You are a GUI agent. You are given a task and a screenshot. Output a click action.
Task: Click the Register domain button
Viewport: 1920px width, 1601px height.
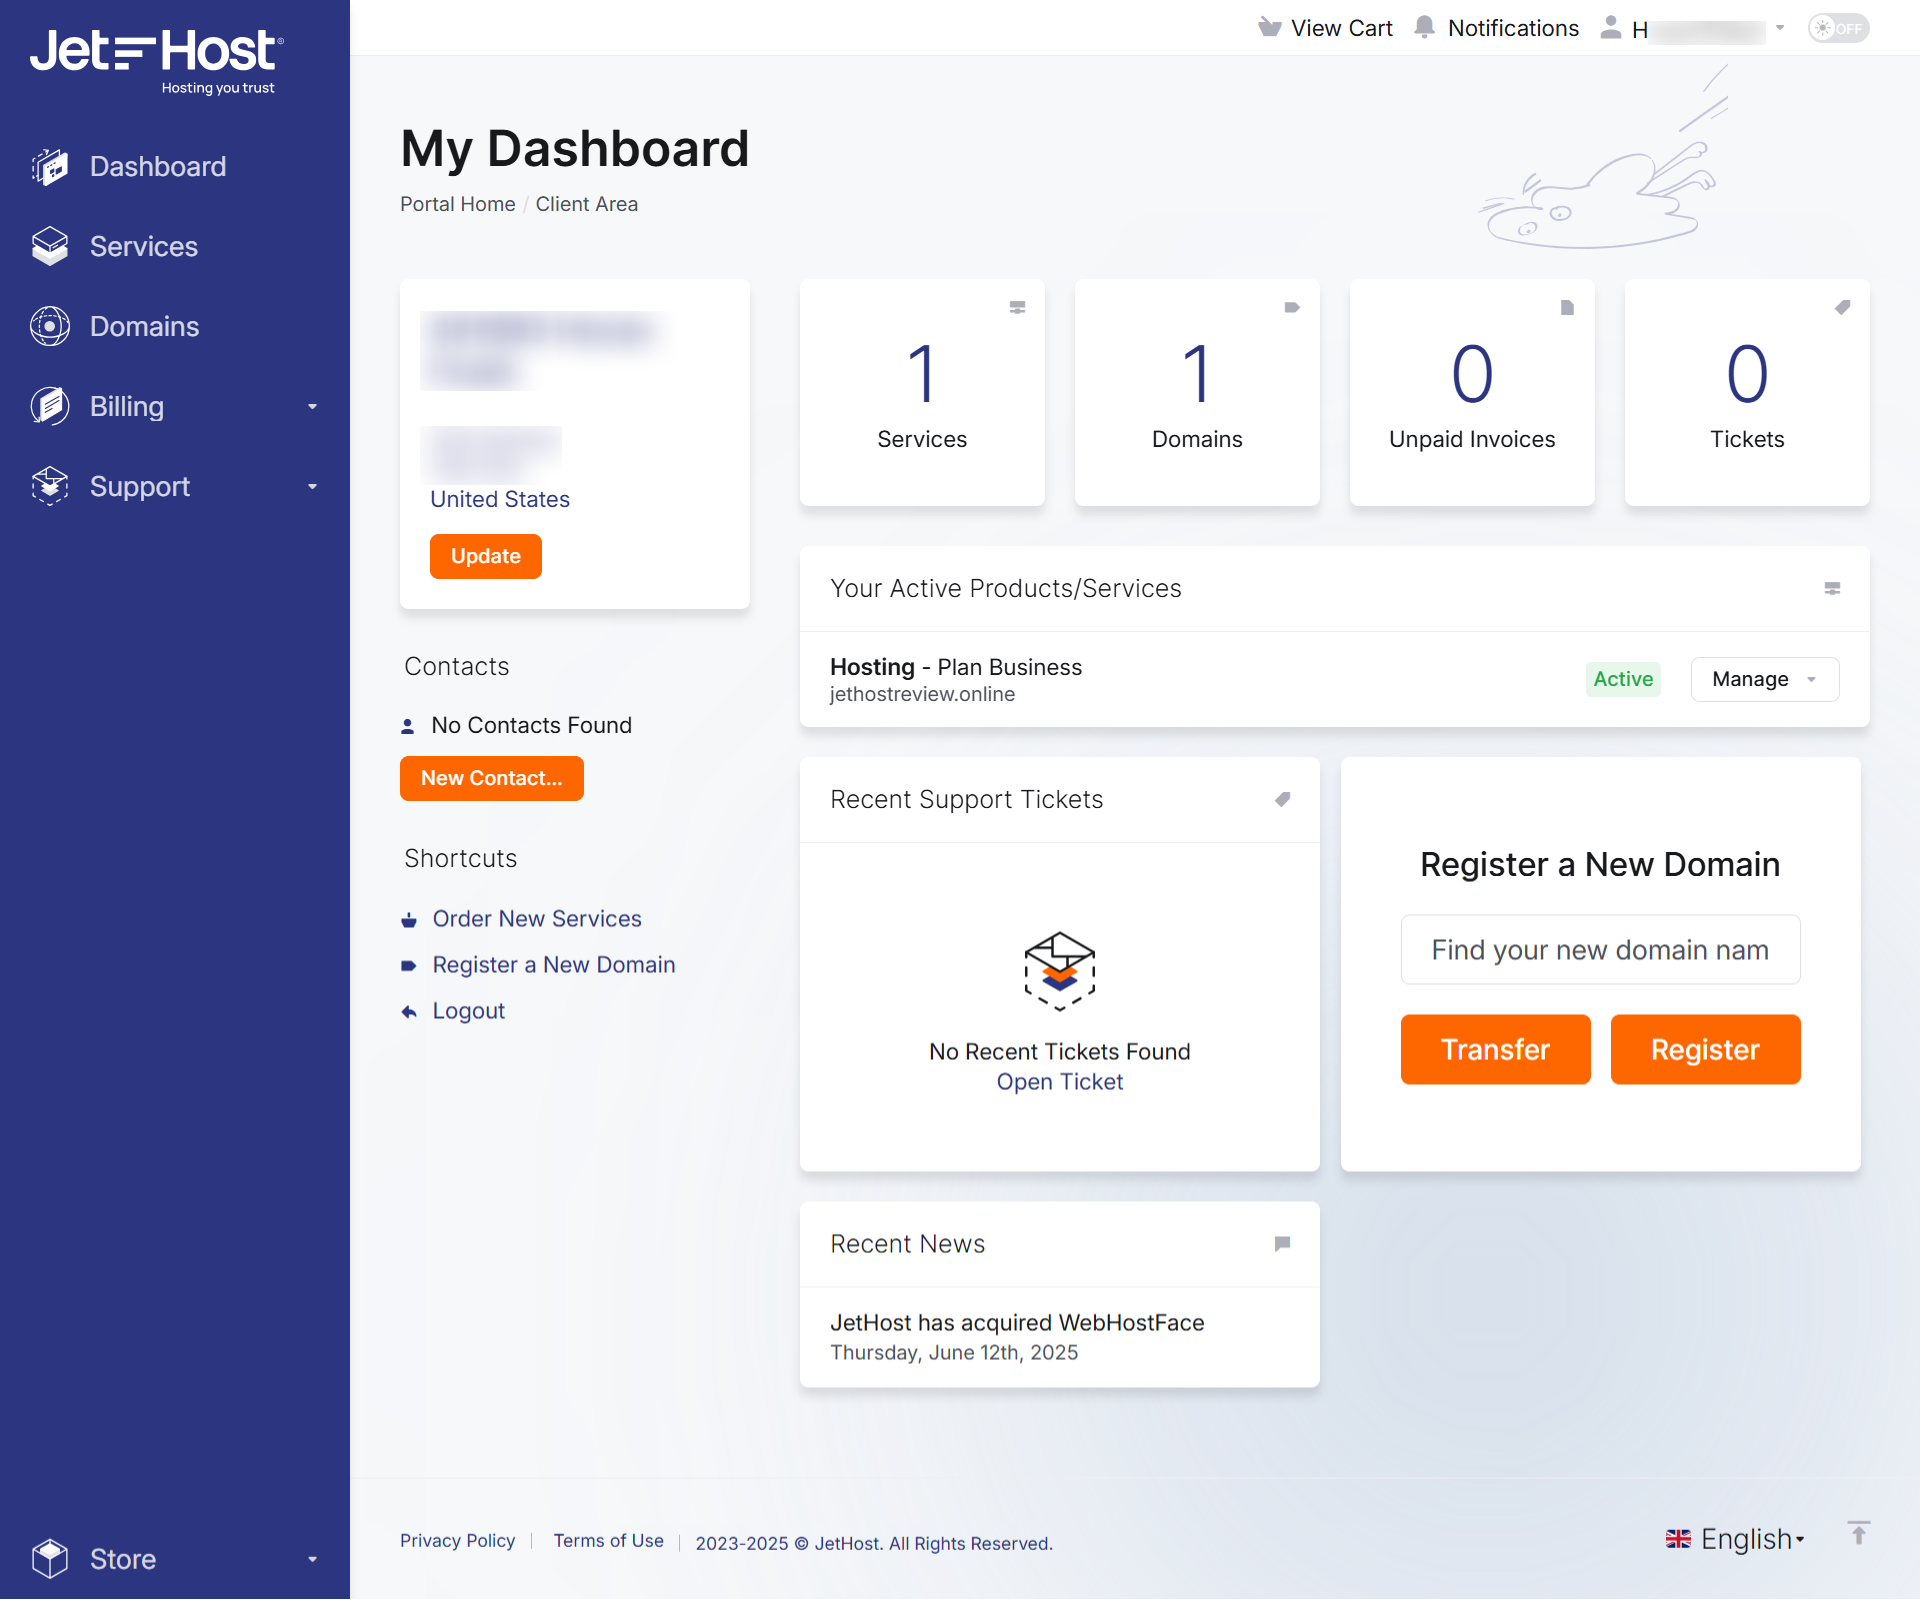point(1705,1050)
